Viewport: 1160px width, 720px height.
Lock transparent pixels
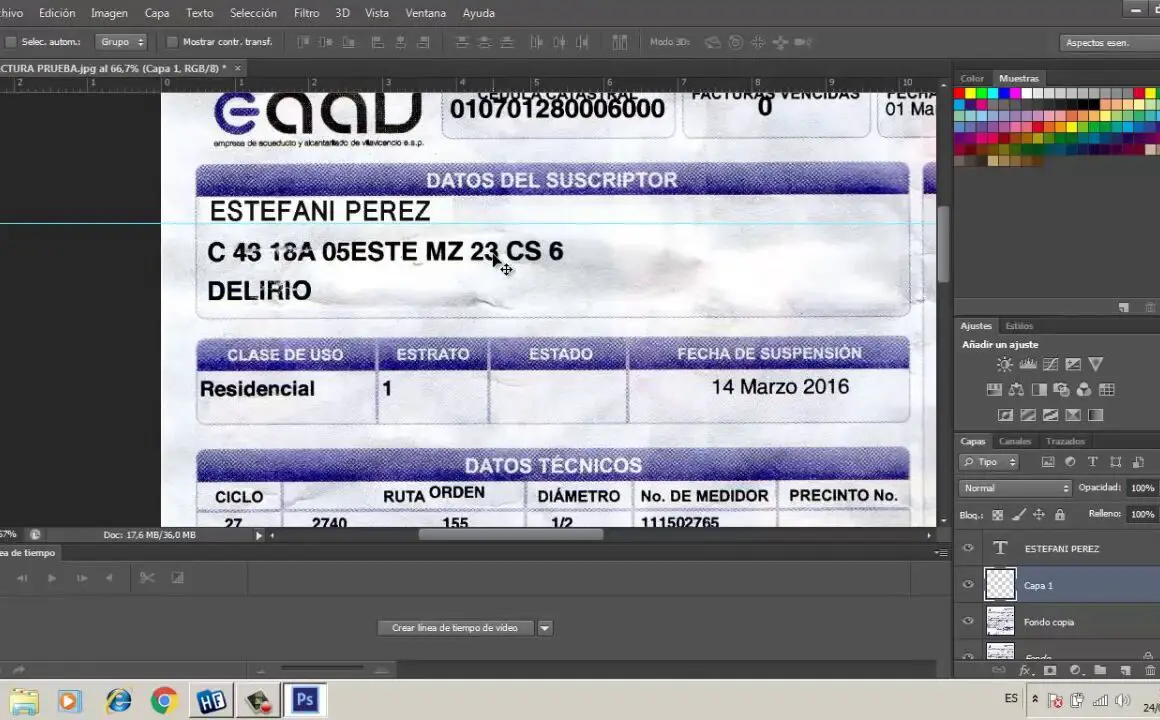tap(997, 514)
